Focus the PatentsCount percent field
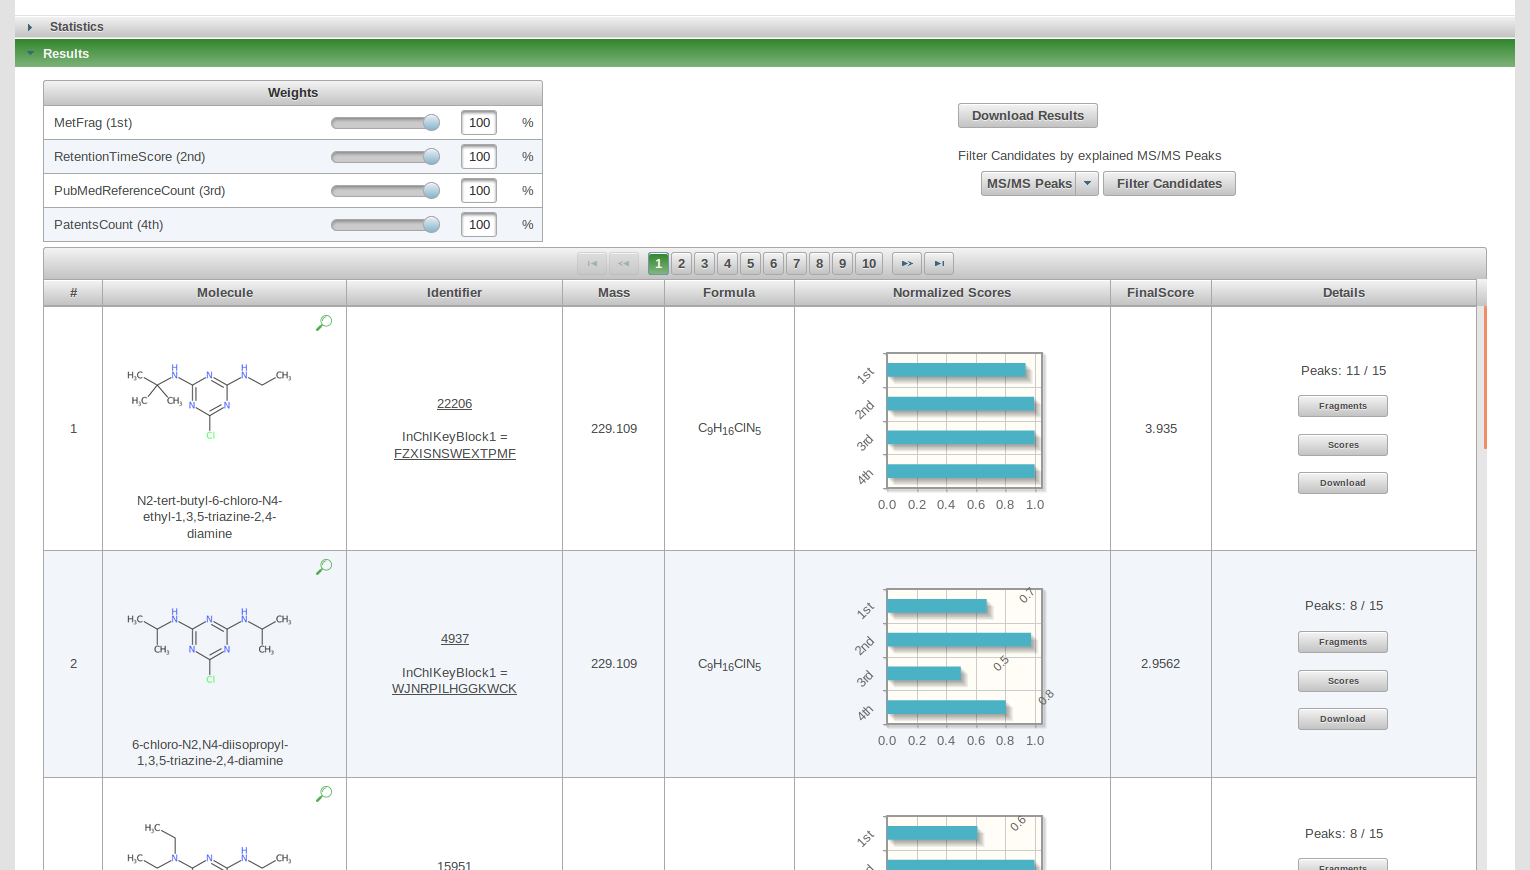This screenshot has width=1530, height=870. pos(479,225)
